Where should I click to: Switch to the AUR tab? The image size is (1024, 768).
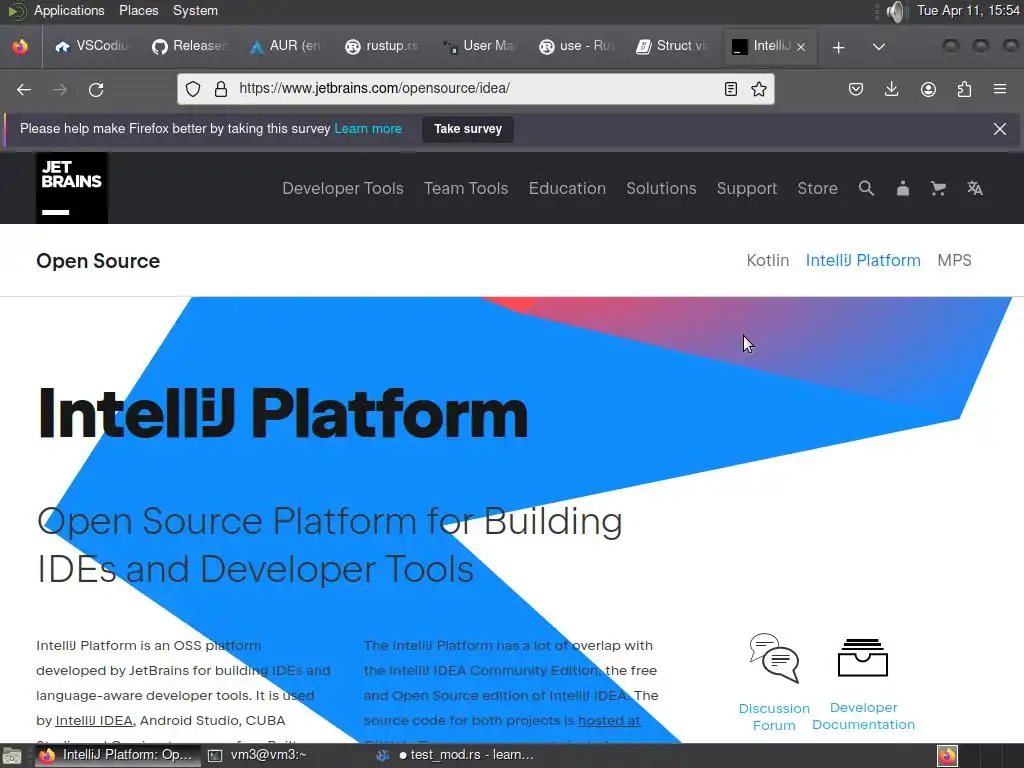[x=286, y=46]
